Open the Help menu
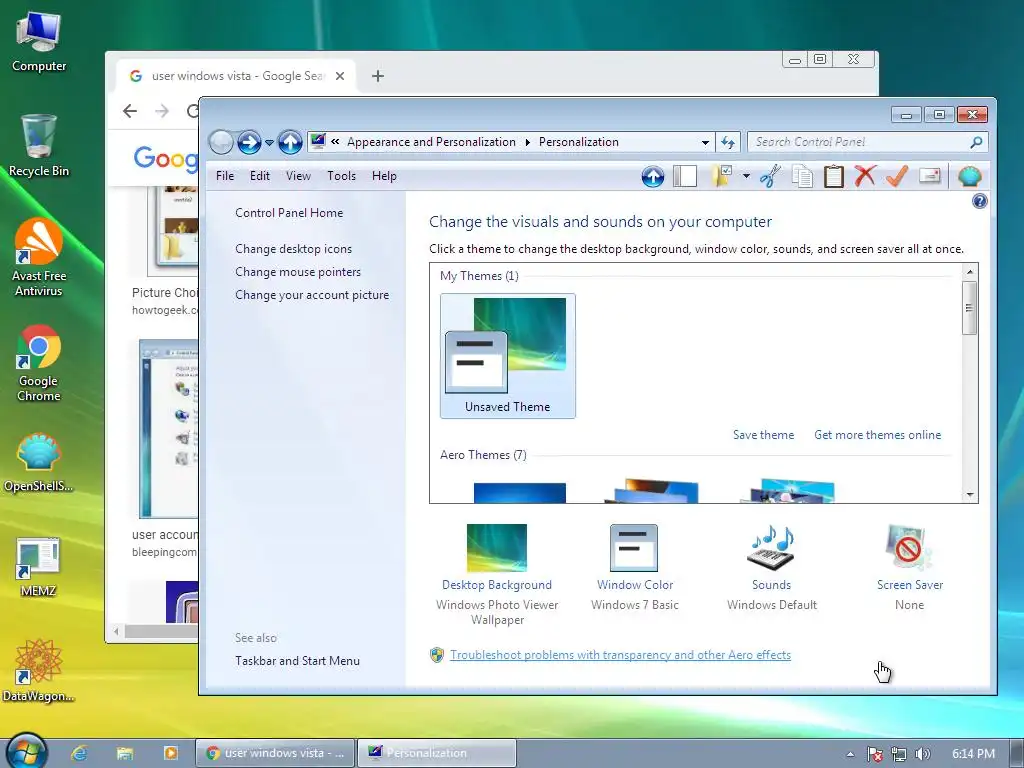Image resolution: width=1024 pixels, height=768 pixels. [x=384, y=176]
